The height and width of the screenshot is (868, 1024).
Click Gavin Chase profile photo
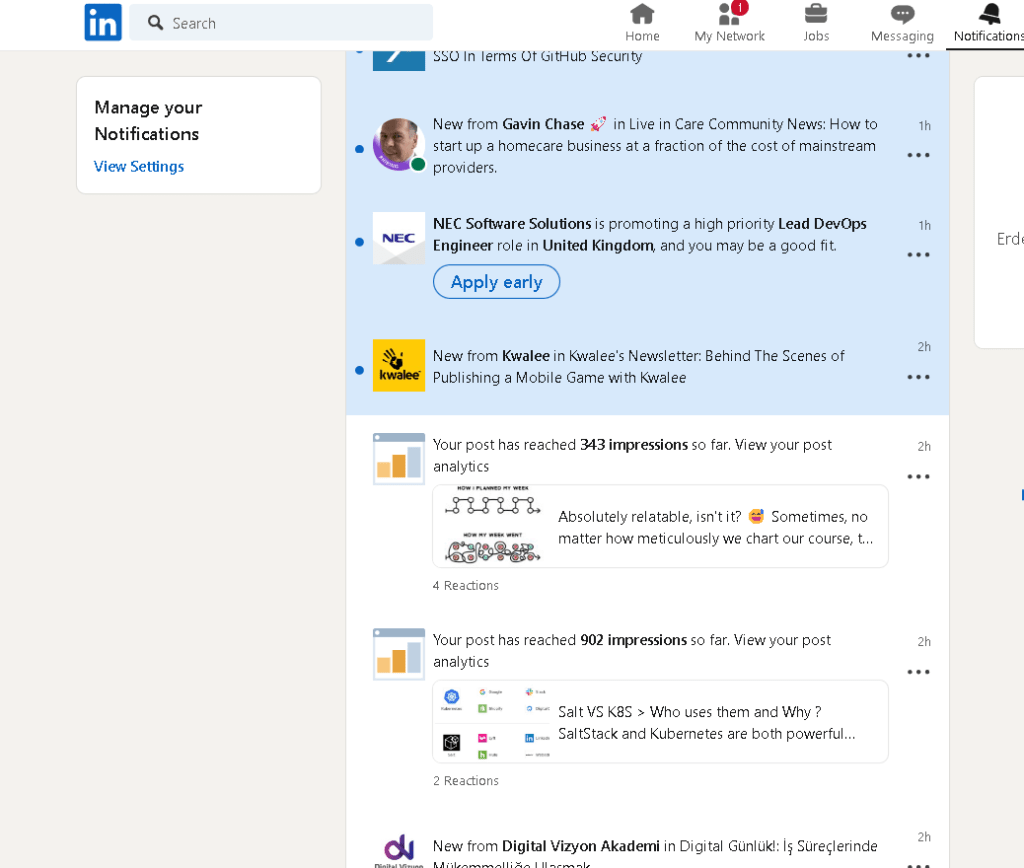(398, 144)
